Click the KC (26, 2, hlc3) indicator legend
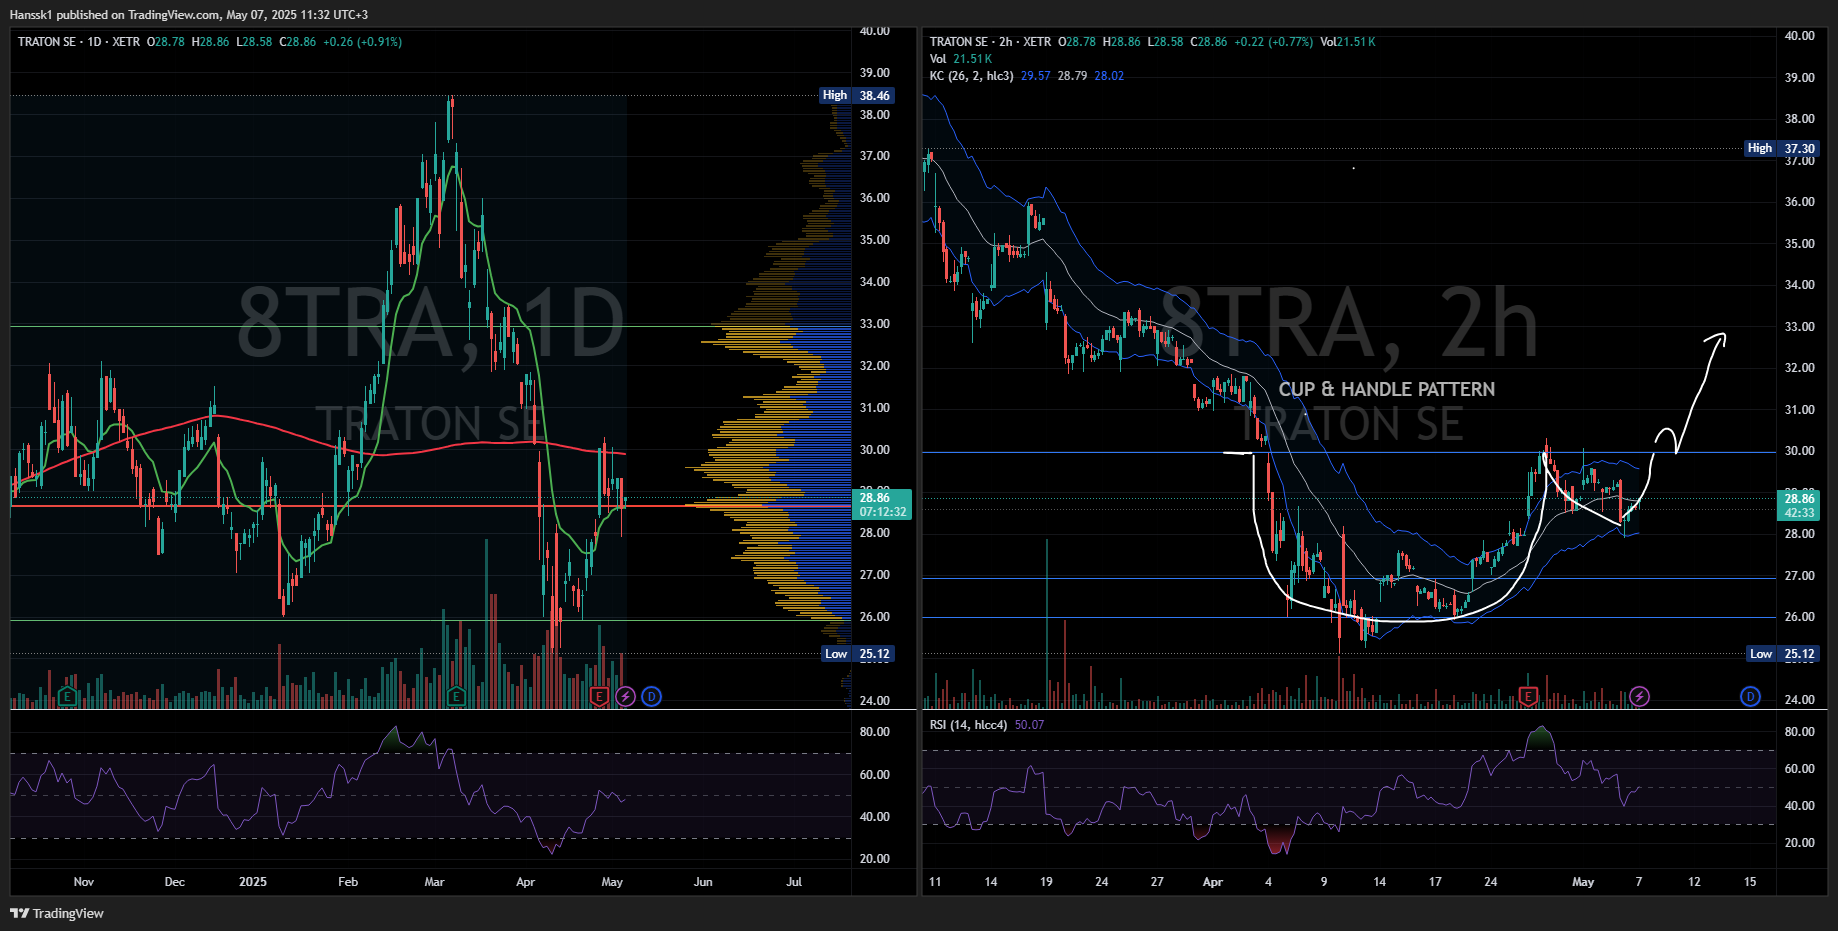1838x931 pixels. [x=971, y=76]
